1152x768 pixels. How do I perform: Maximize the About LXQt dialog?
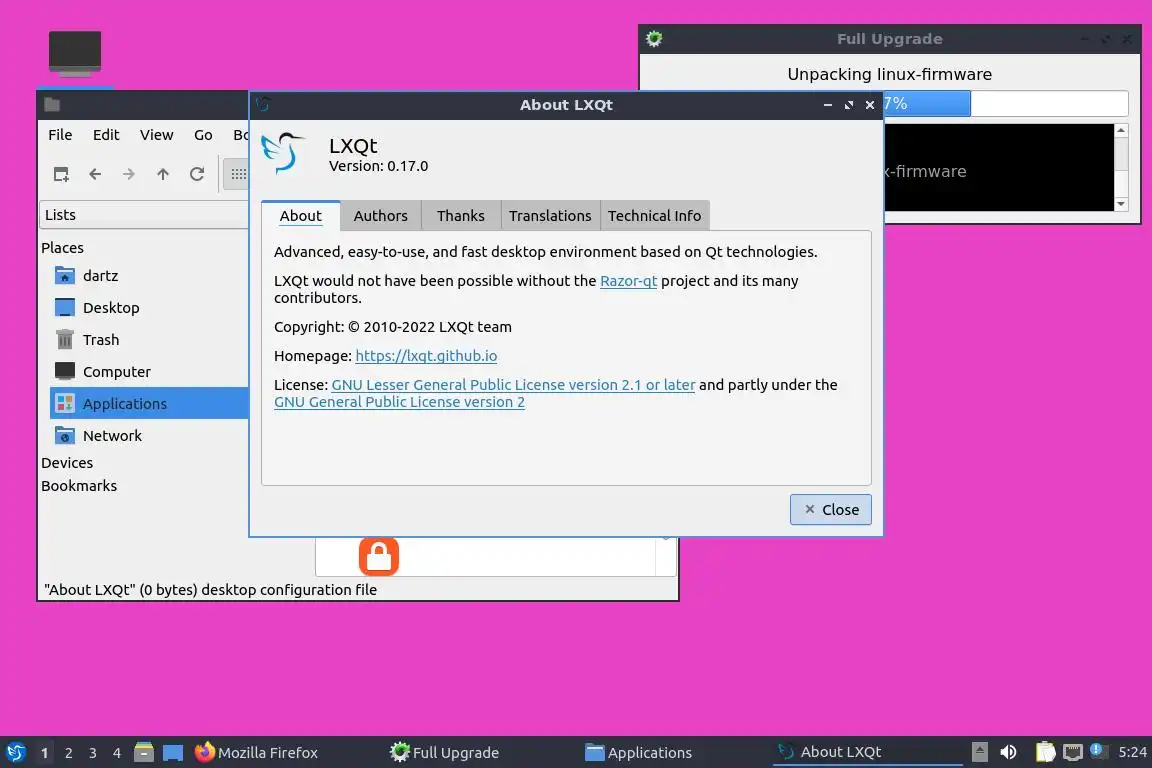point(849,105)
